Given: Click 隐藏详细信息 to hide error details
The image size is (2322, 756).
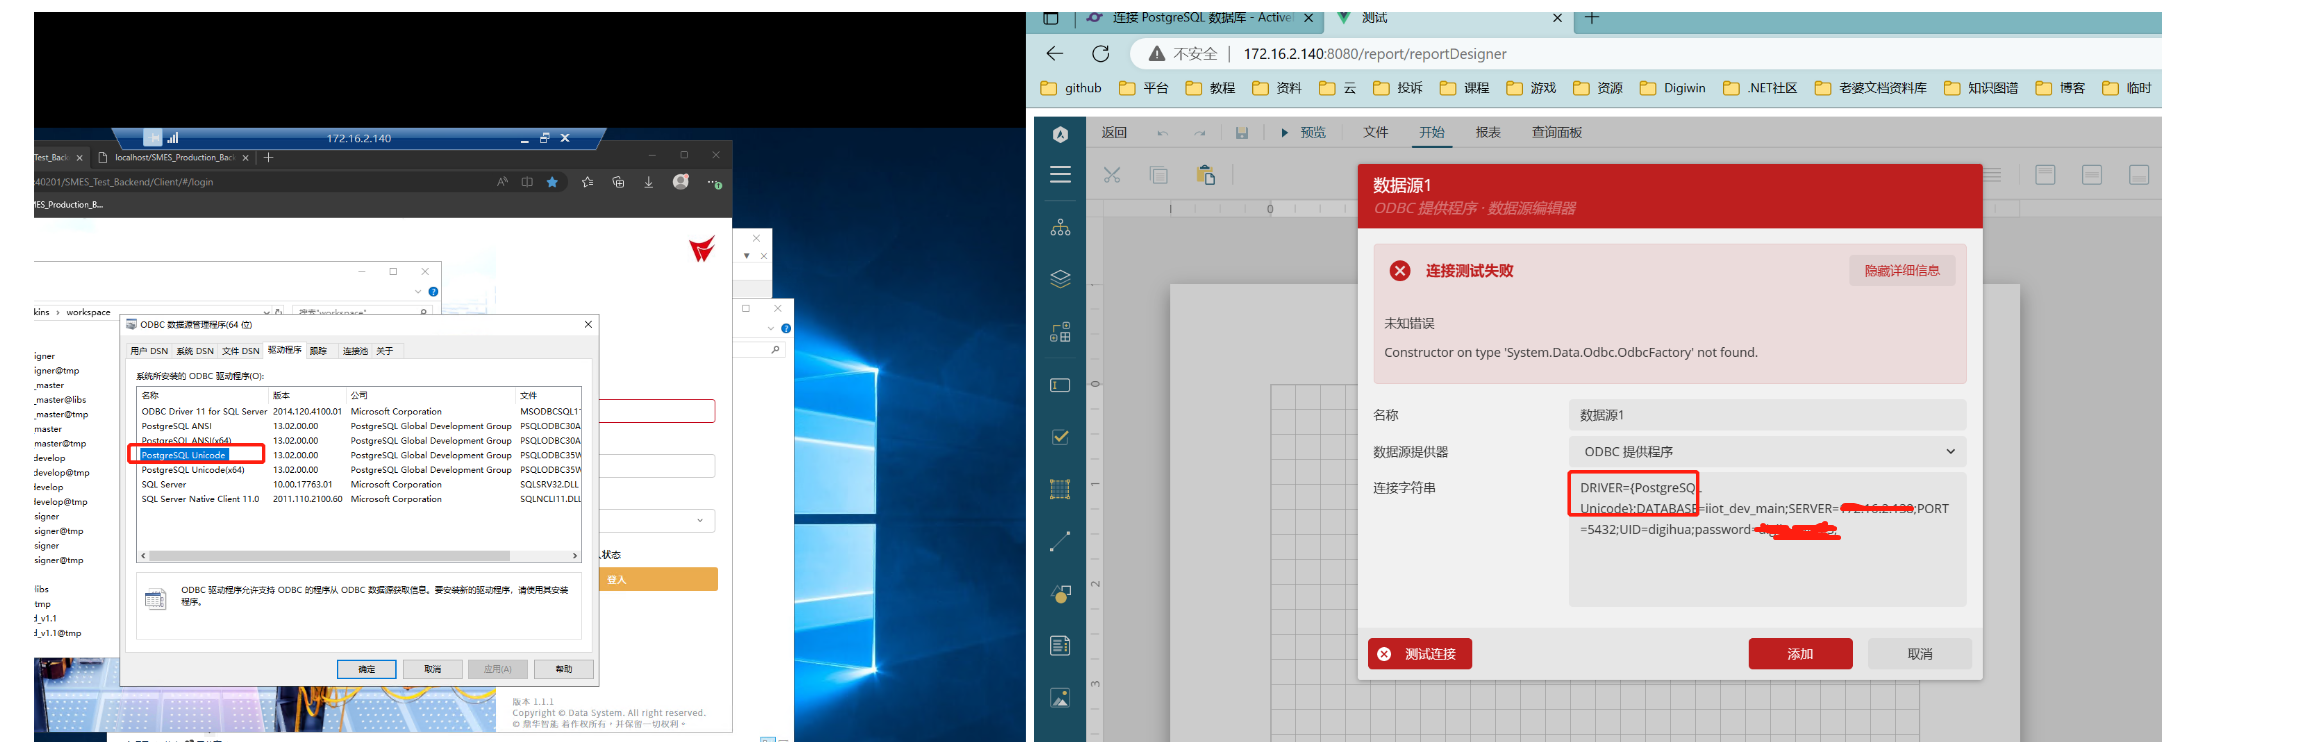Looking at the screenshot, I should [x=1901, y=271].
